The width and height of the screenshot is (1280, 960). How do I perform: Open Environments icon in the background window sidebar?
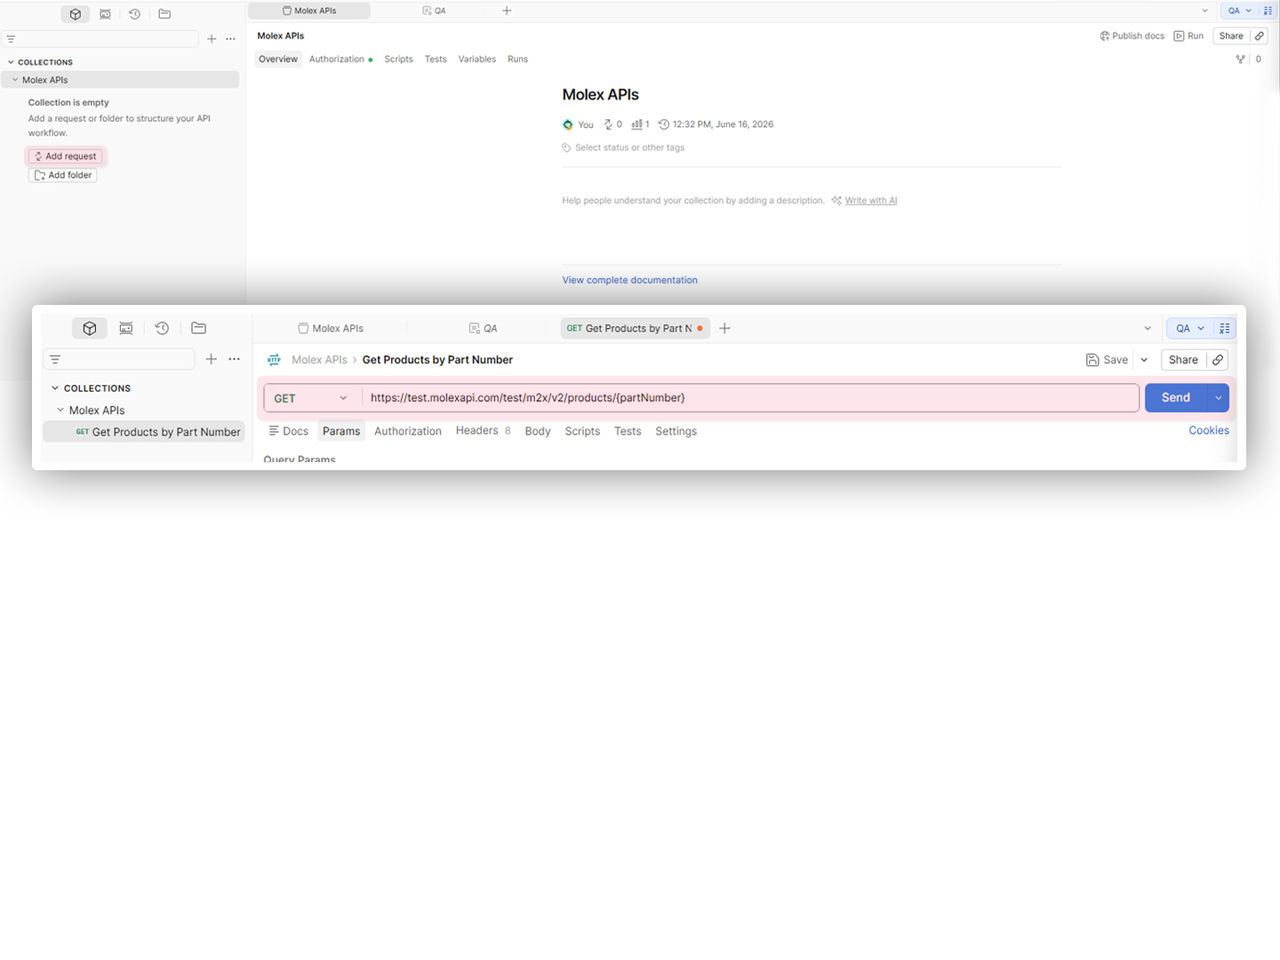pyautogui.click(x=105, y=14)
